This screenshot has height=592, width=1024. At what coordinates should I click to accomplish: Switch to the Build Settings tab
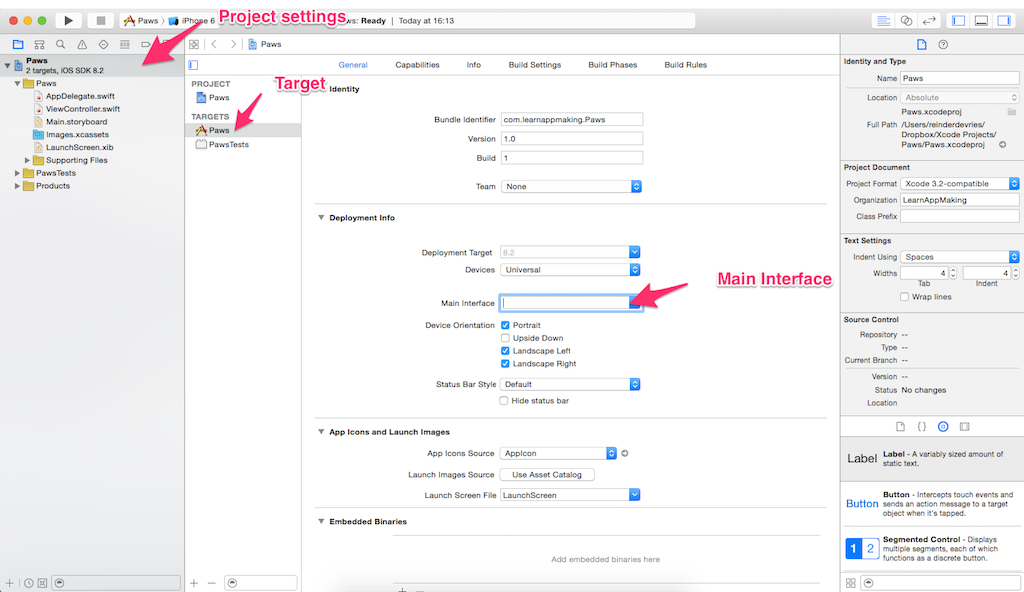click(x=534, y=65)
